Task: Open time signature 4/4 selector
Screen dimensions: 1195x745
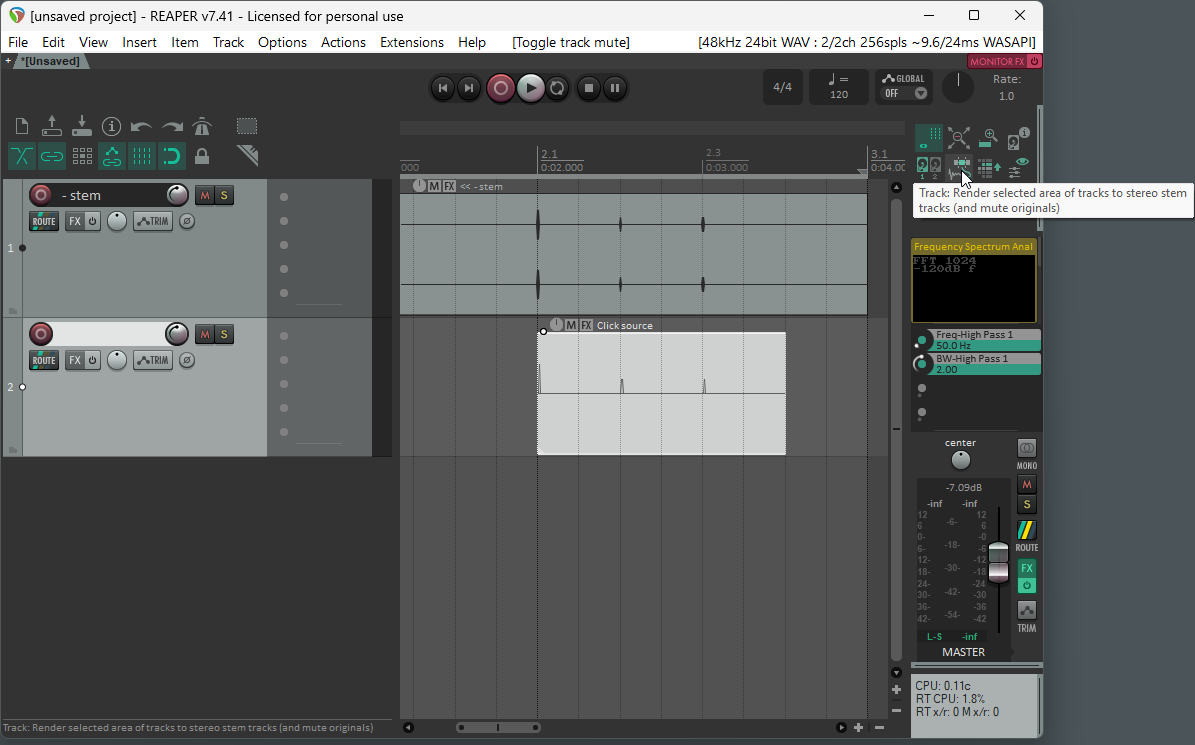Action: pos(782,87)
